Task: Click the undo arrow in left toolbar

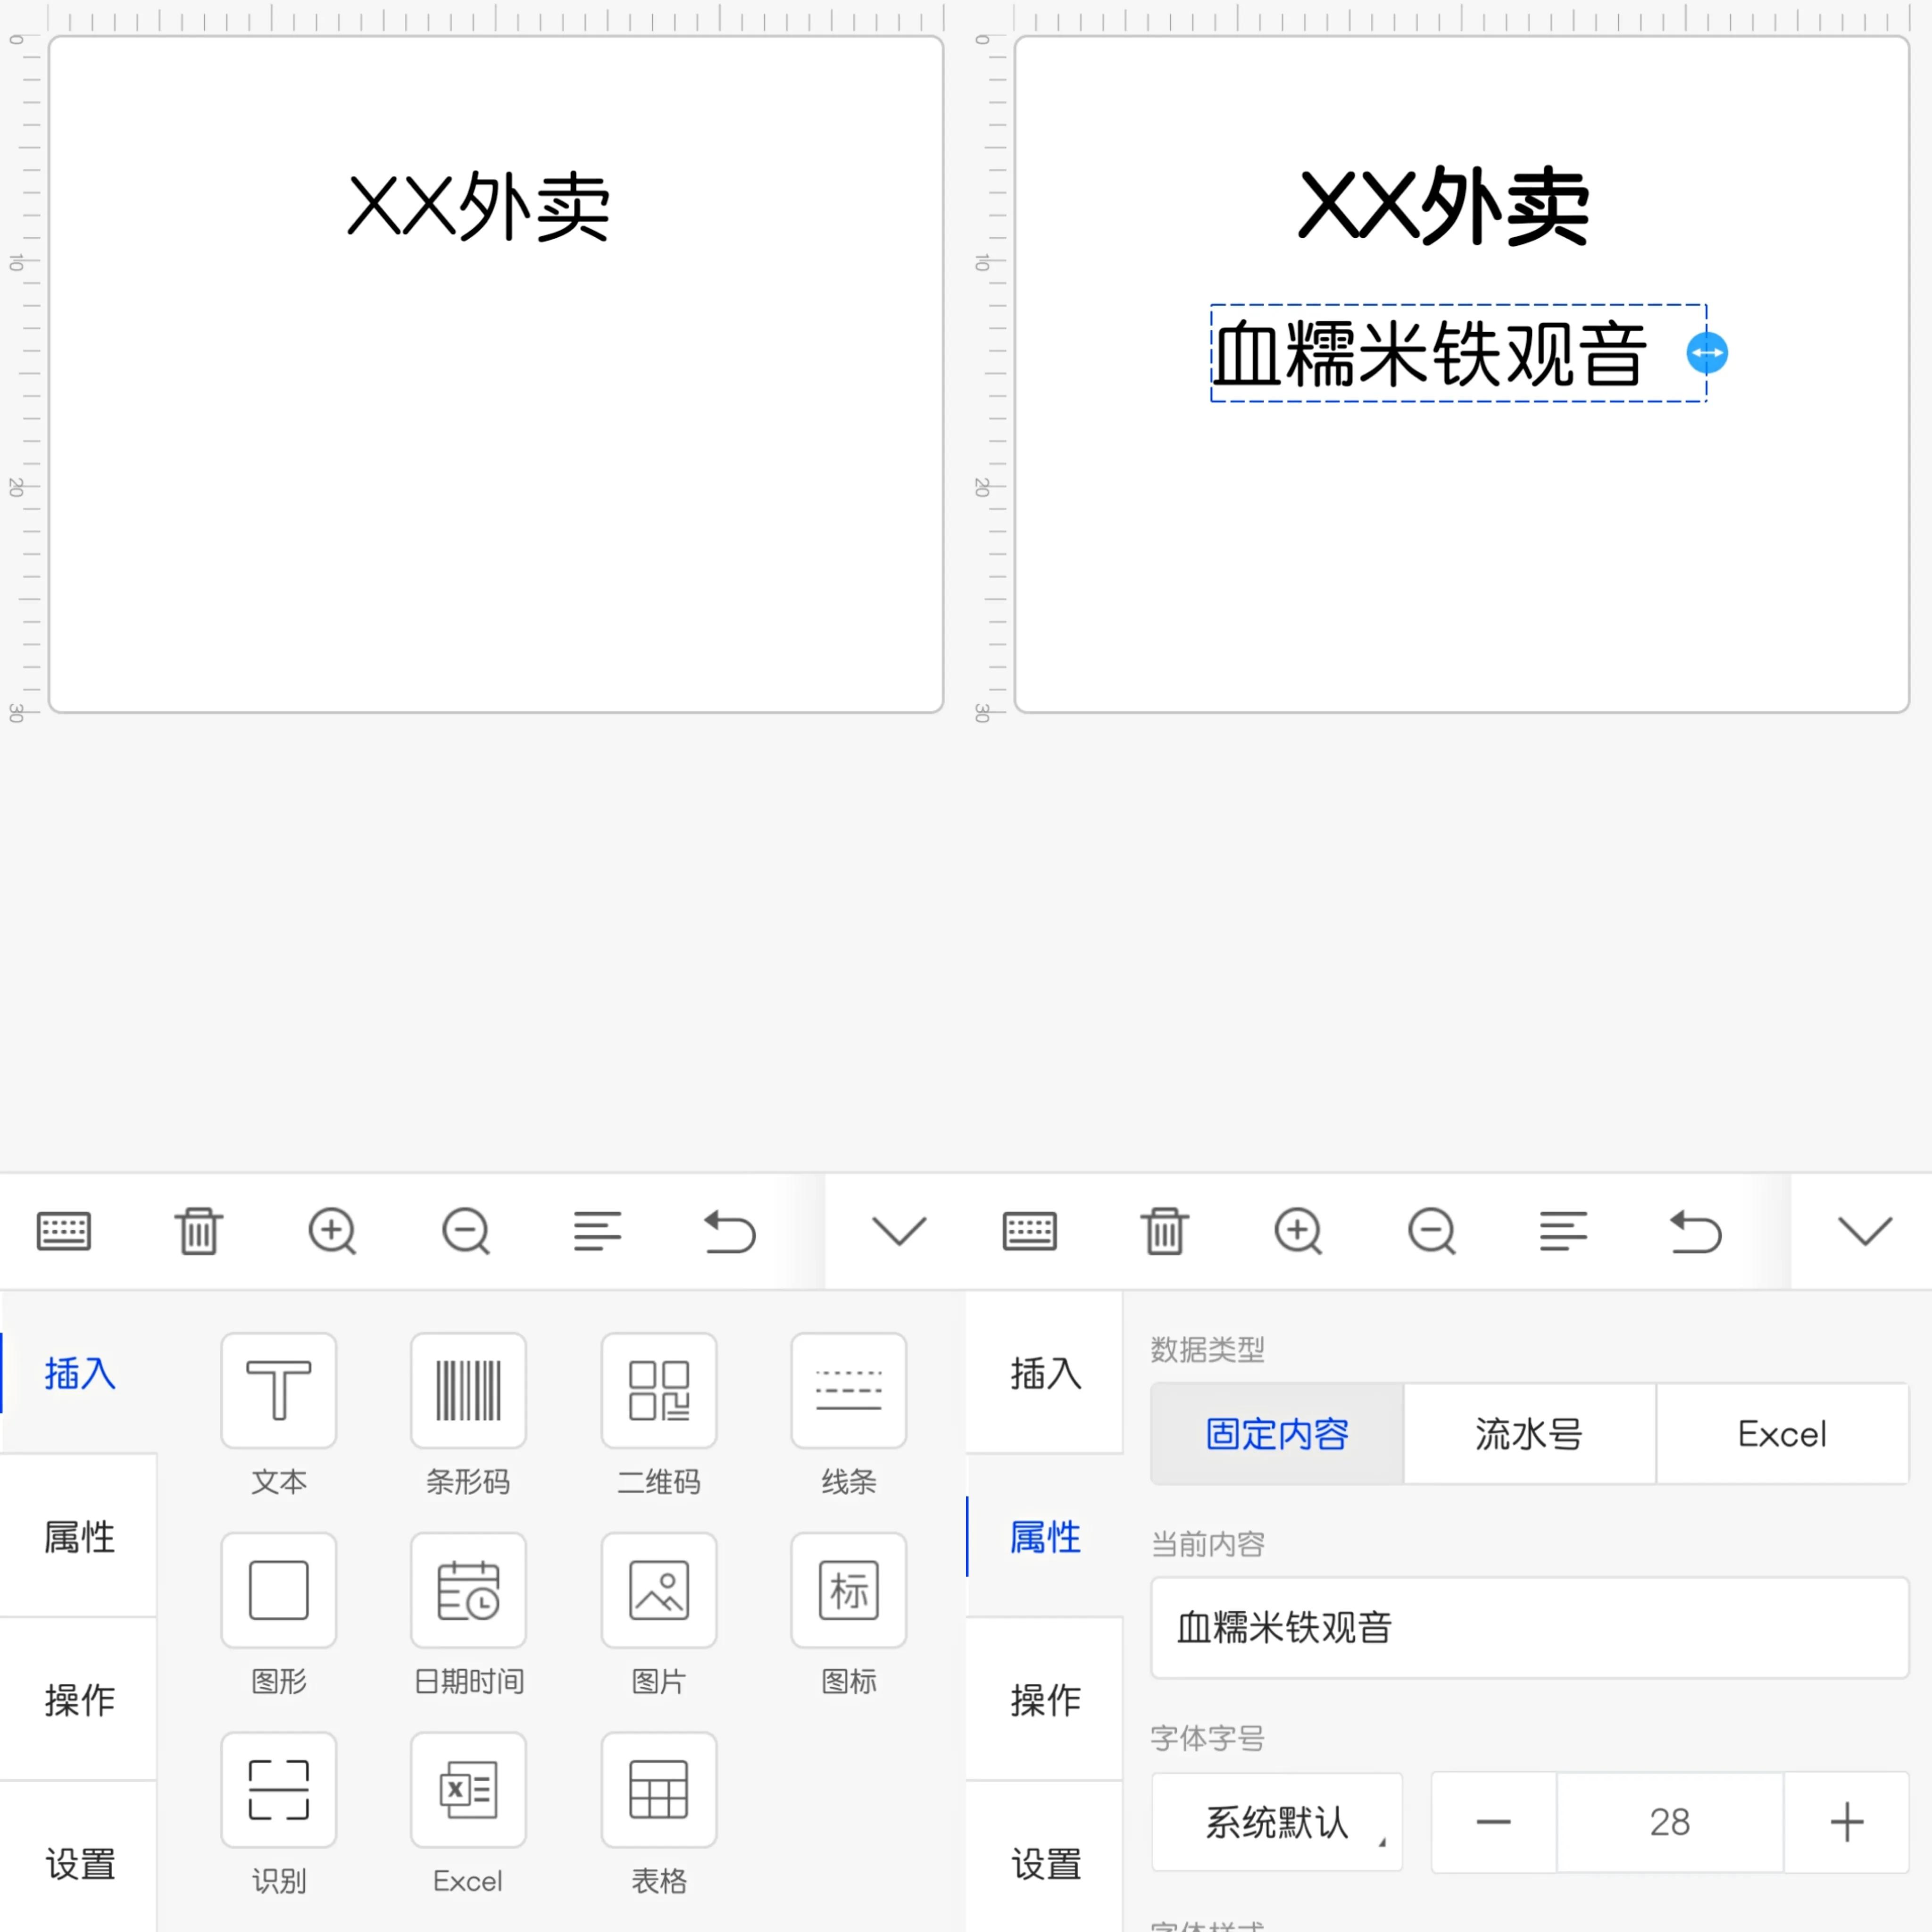Action: (730, 1231)
